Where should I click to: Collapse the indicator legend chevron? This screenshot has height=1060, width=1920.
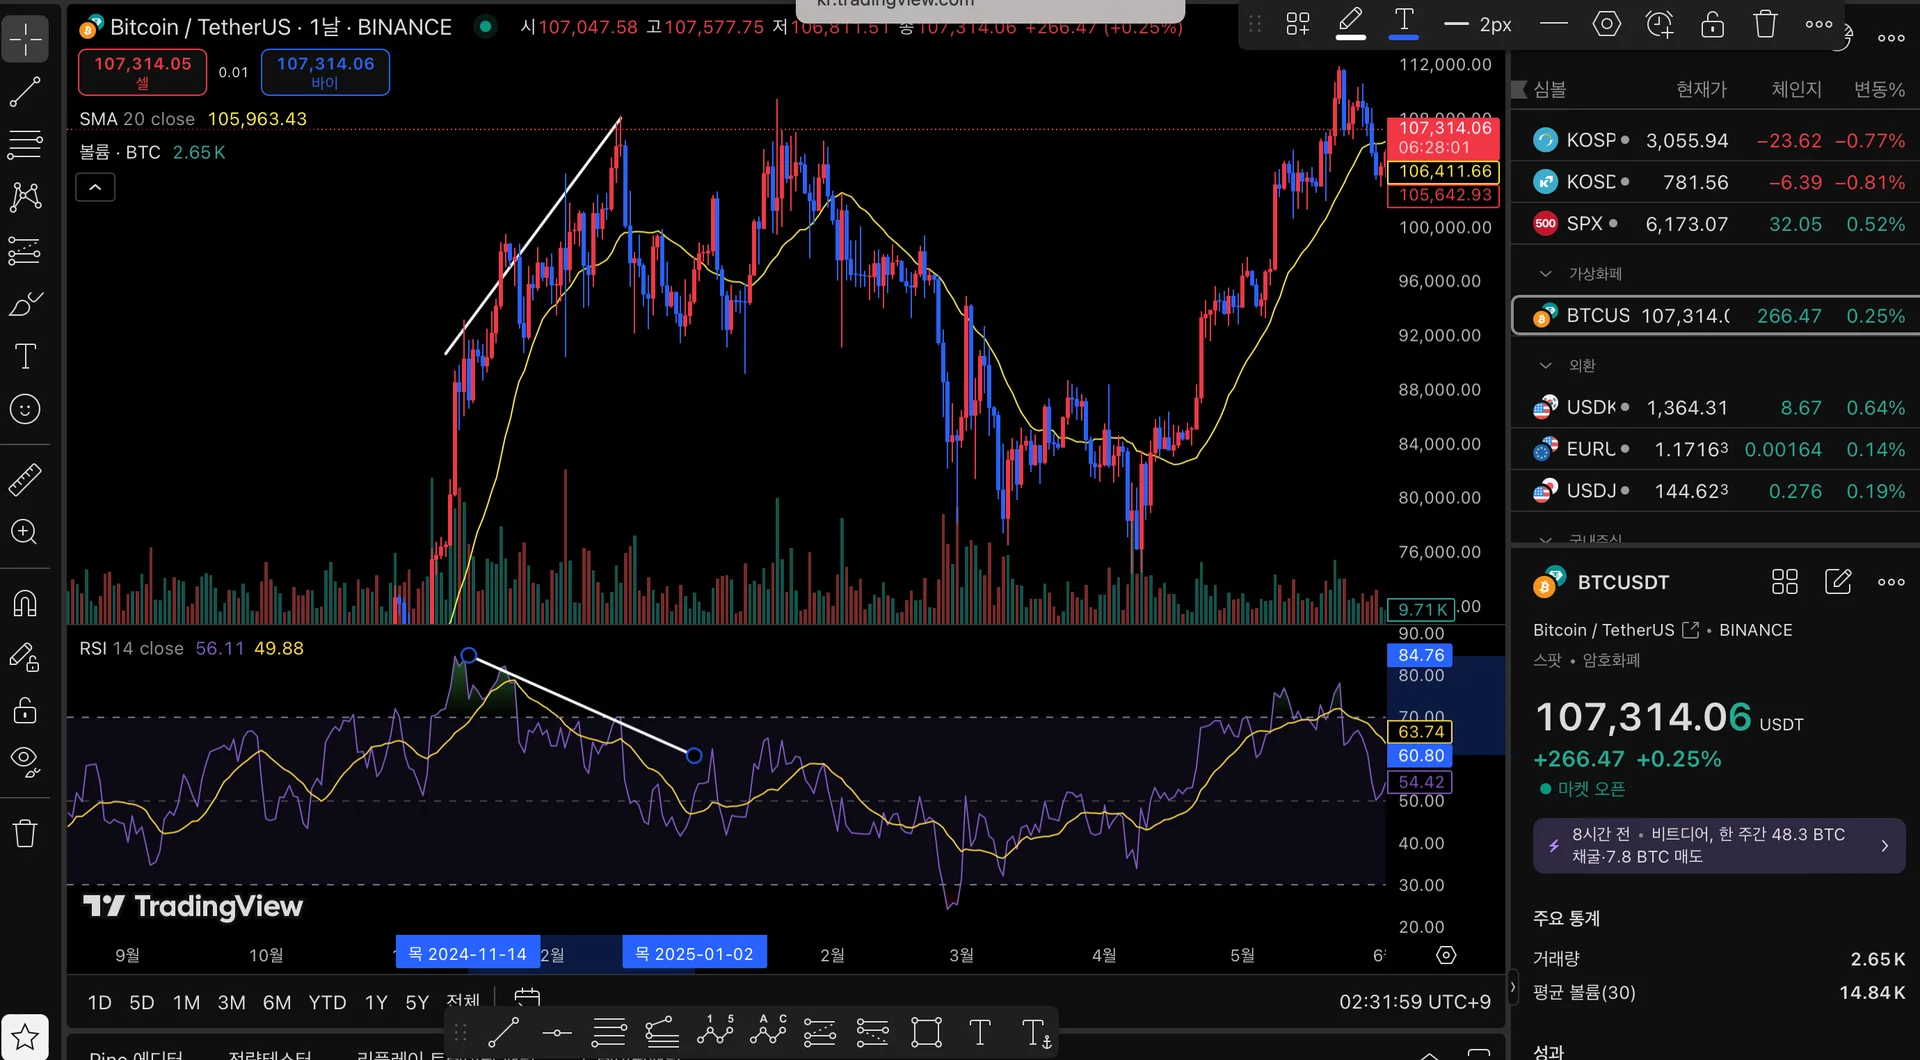point(96,187)
